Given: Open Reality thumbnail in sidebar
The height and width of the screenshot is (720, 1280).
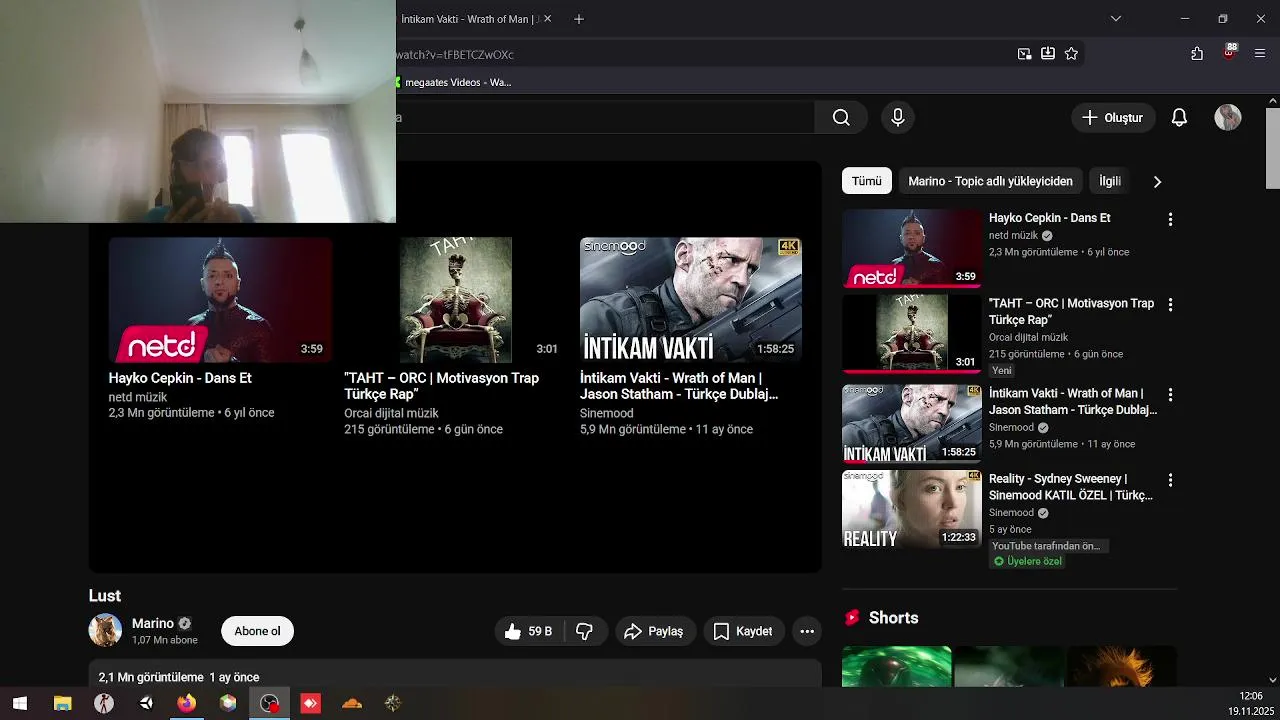Looking at the screenshot, I should click(911, 510).
